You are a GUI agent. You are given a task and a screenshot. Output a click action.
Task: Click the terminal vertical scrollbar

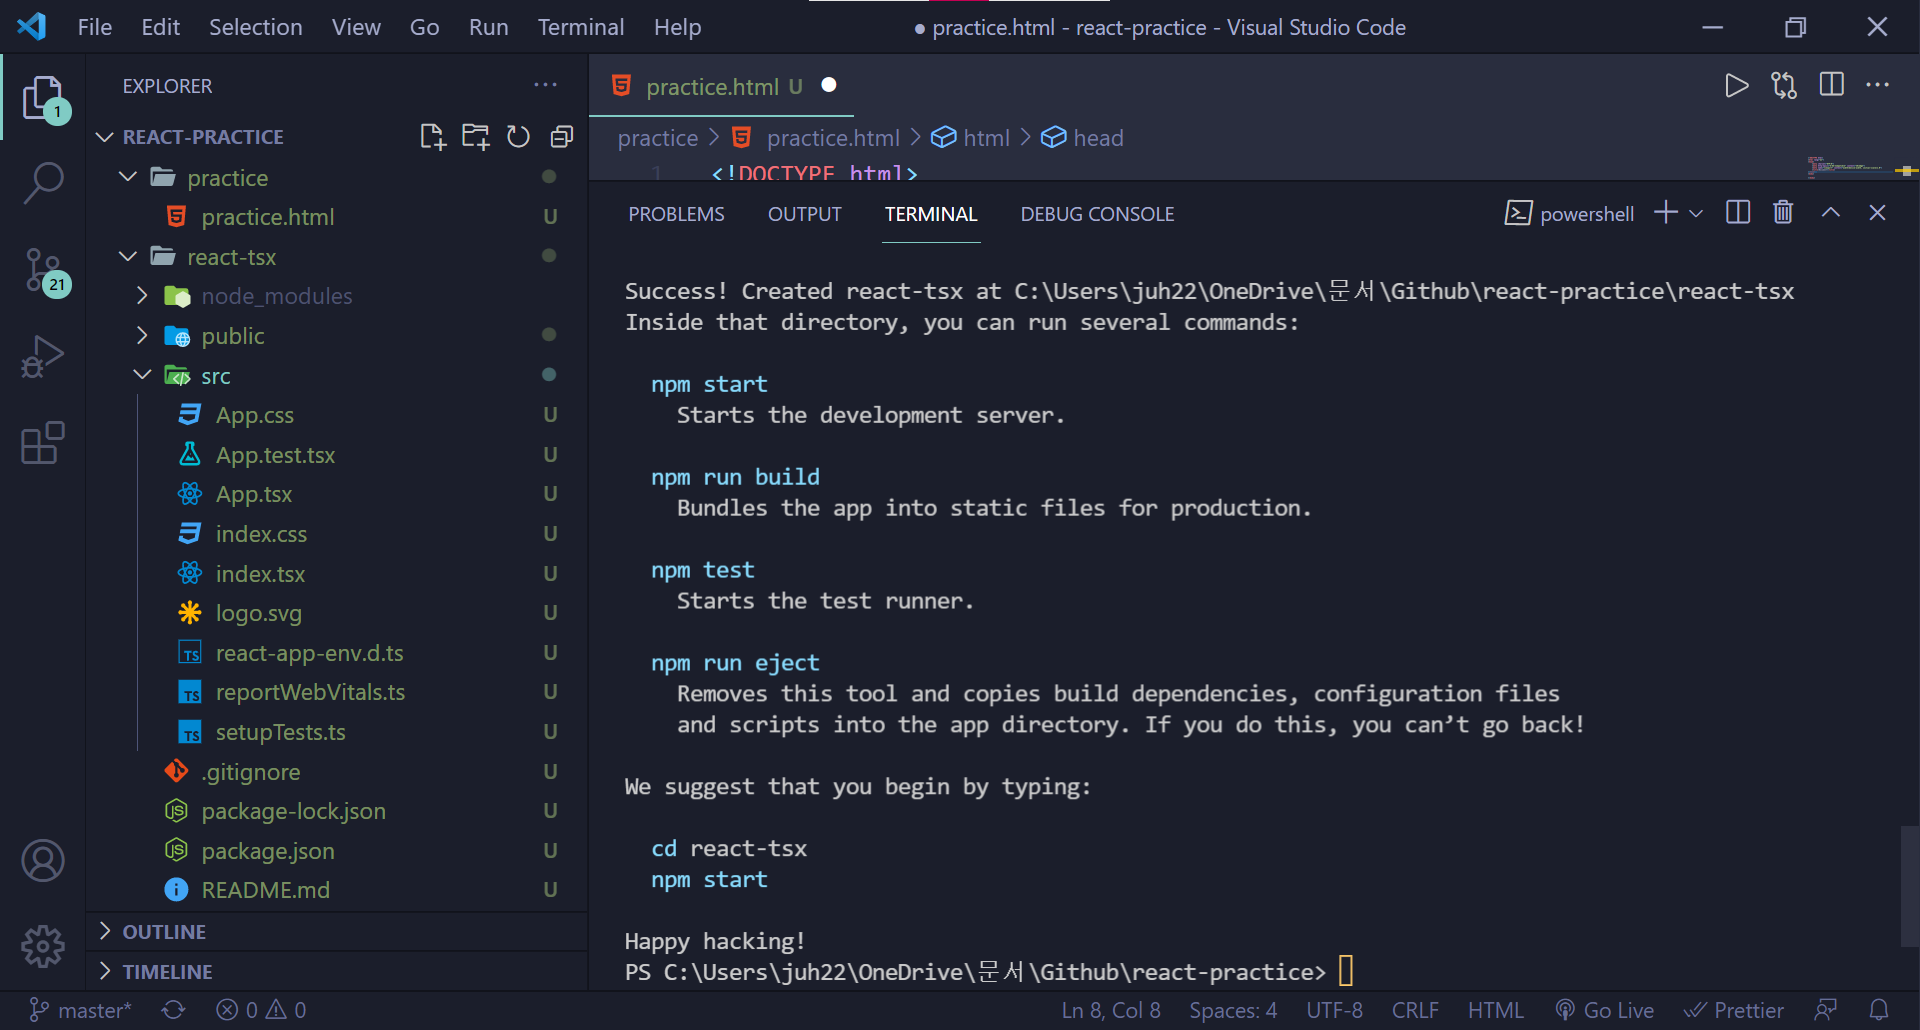tap(1909, 885)
